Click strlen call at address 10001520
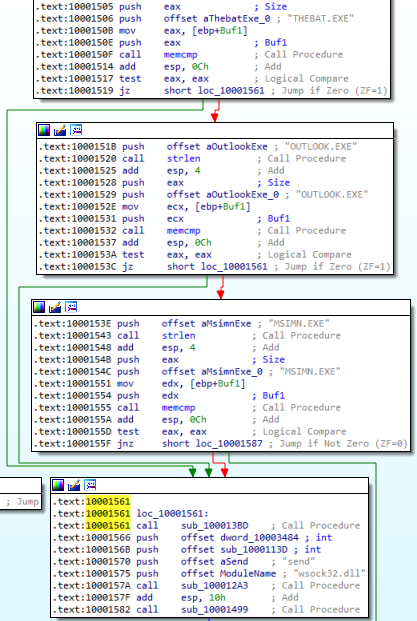417x621 pixels. point(183,158)
